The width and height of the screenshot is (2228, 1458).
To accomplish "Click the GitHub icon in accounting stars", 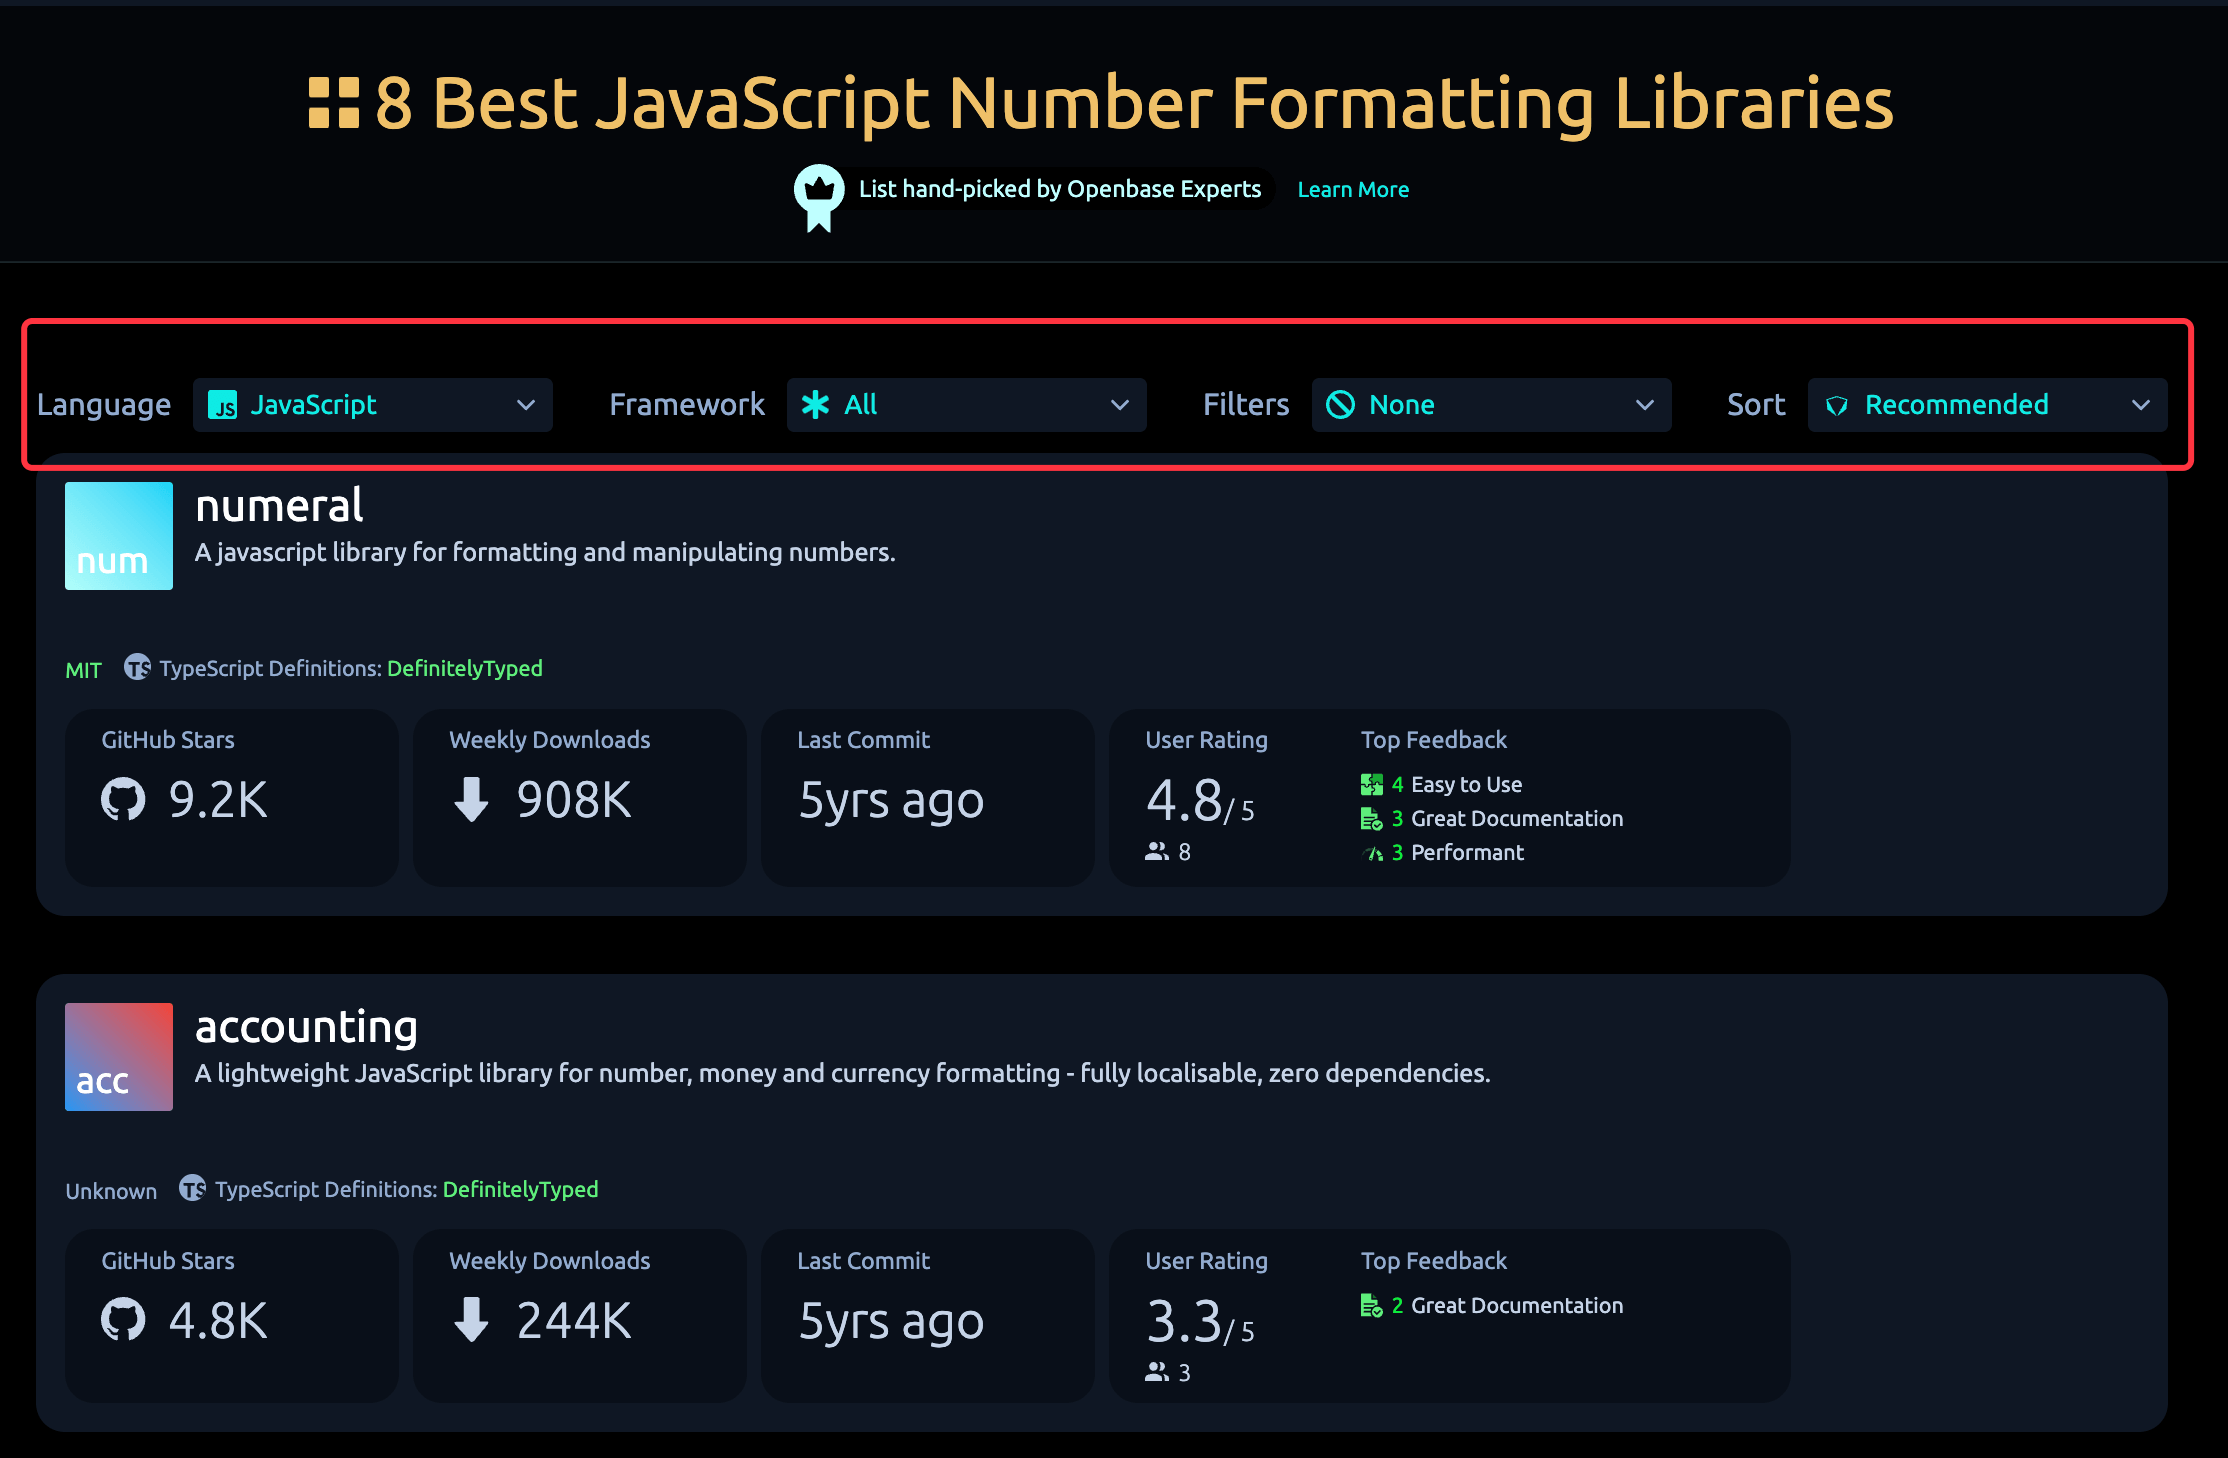I will coord(123,1320).
